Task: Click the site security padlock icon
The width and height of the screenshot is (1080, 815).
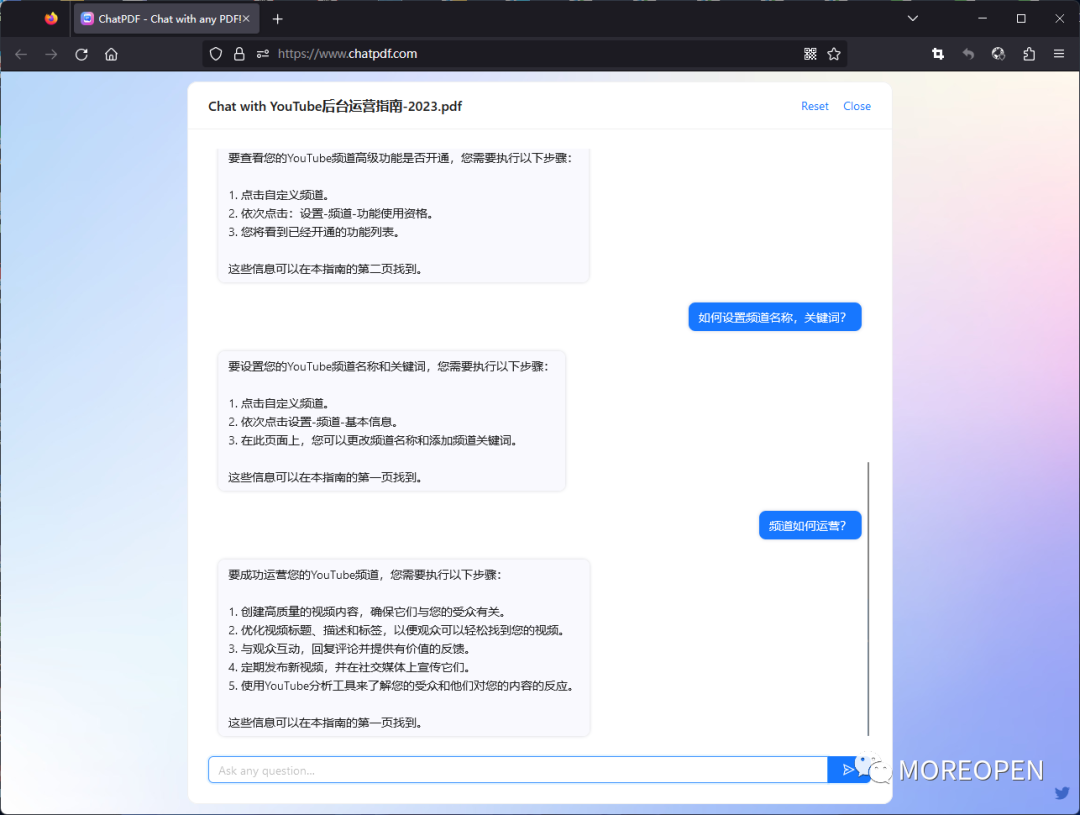Action: 239,54
